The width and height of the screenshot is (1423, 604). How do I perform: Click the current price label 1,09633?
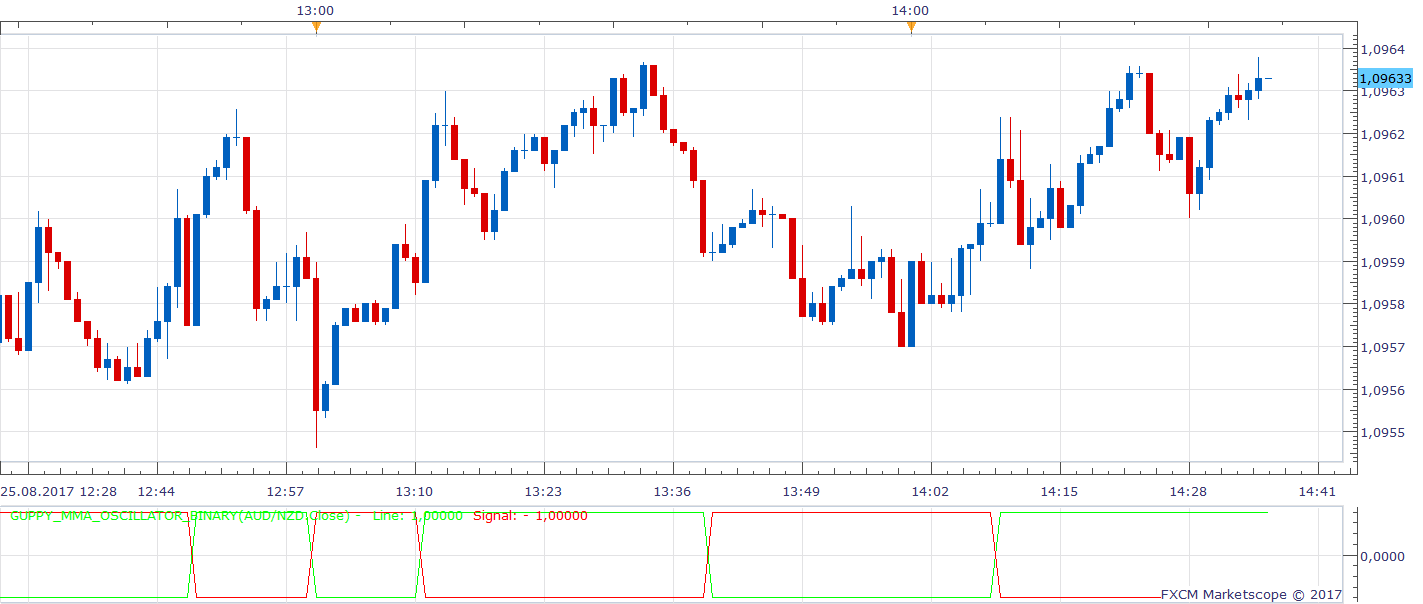coord(1386,78)
